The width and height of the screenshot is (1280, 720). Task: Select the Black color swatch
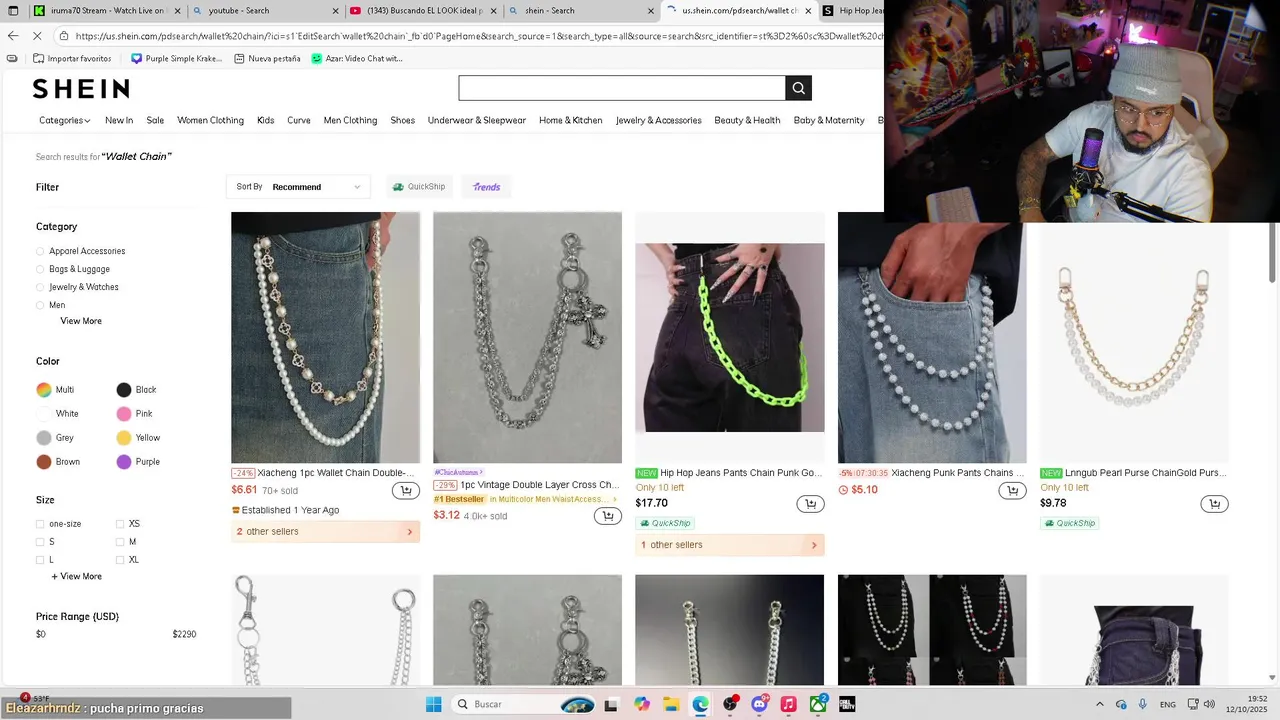click(124, 390)
